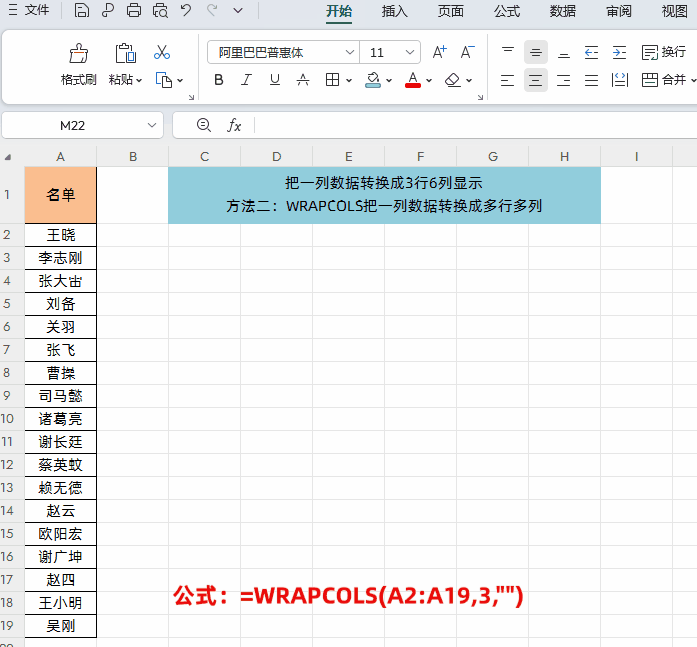Select cell A2 containing 王晓
The image size is (697, 647).
click(61, 235)
